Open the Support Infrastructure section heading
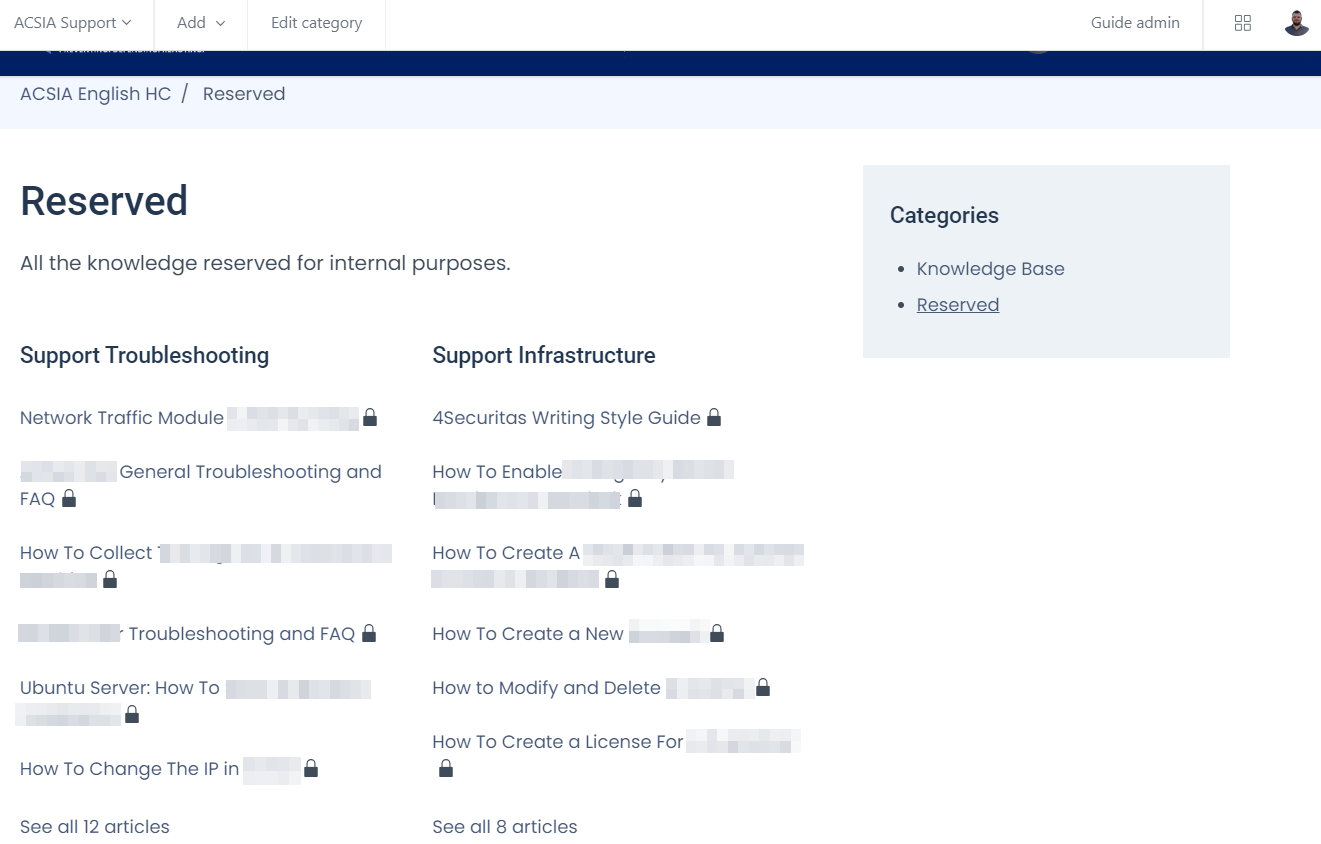This screenshot has width=1321, height=844. (544, 355)
